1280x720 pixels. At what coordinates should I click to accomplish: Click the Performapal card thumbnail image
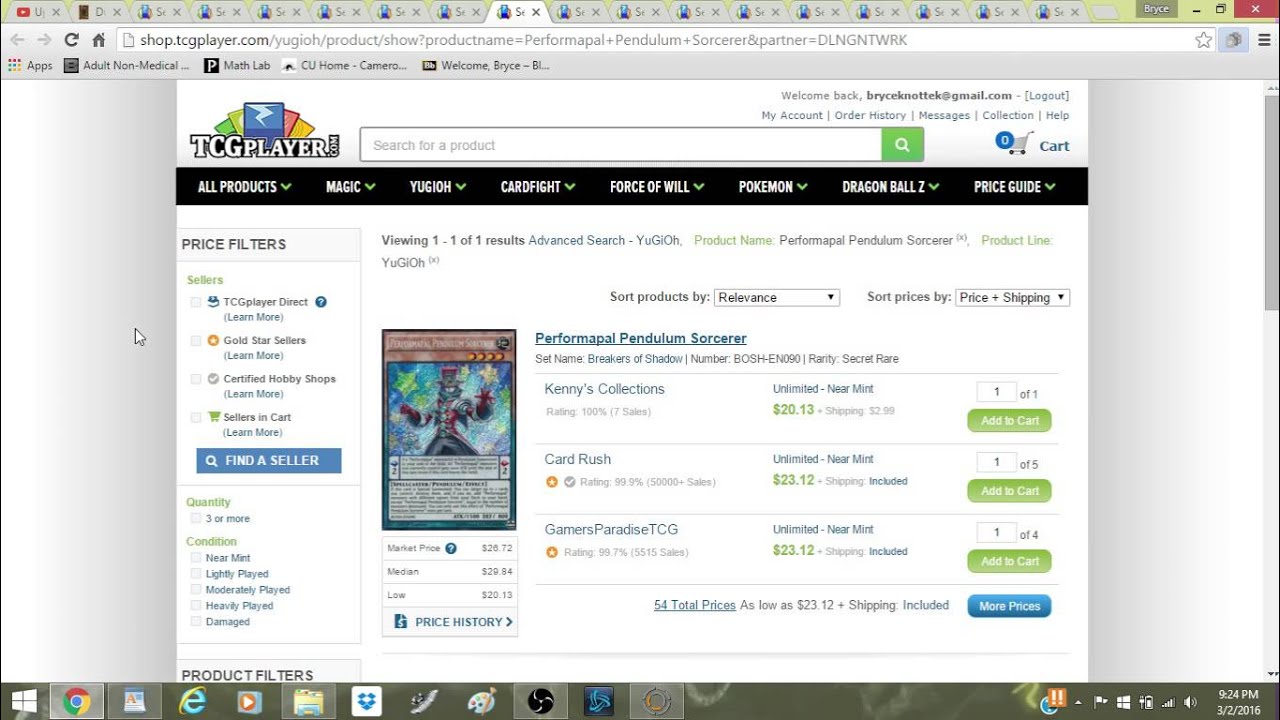(x=449, y=429)
